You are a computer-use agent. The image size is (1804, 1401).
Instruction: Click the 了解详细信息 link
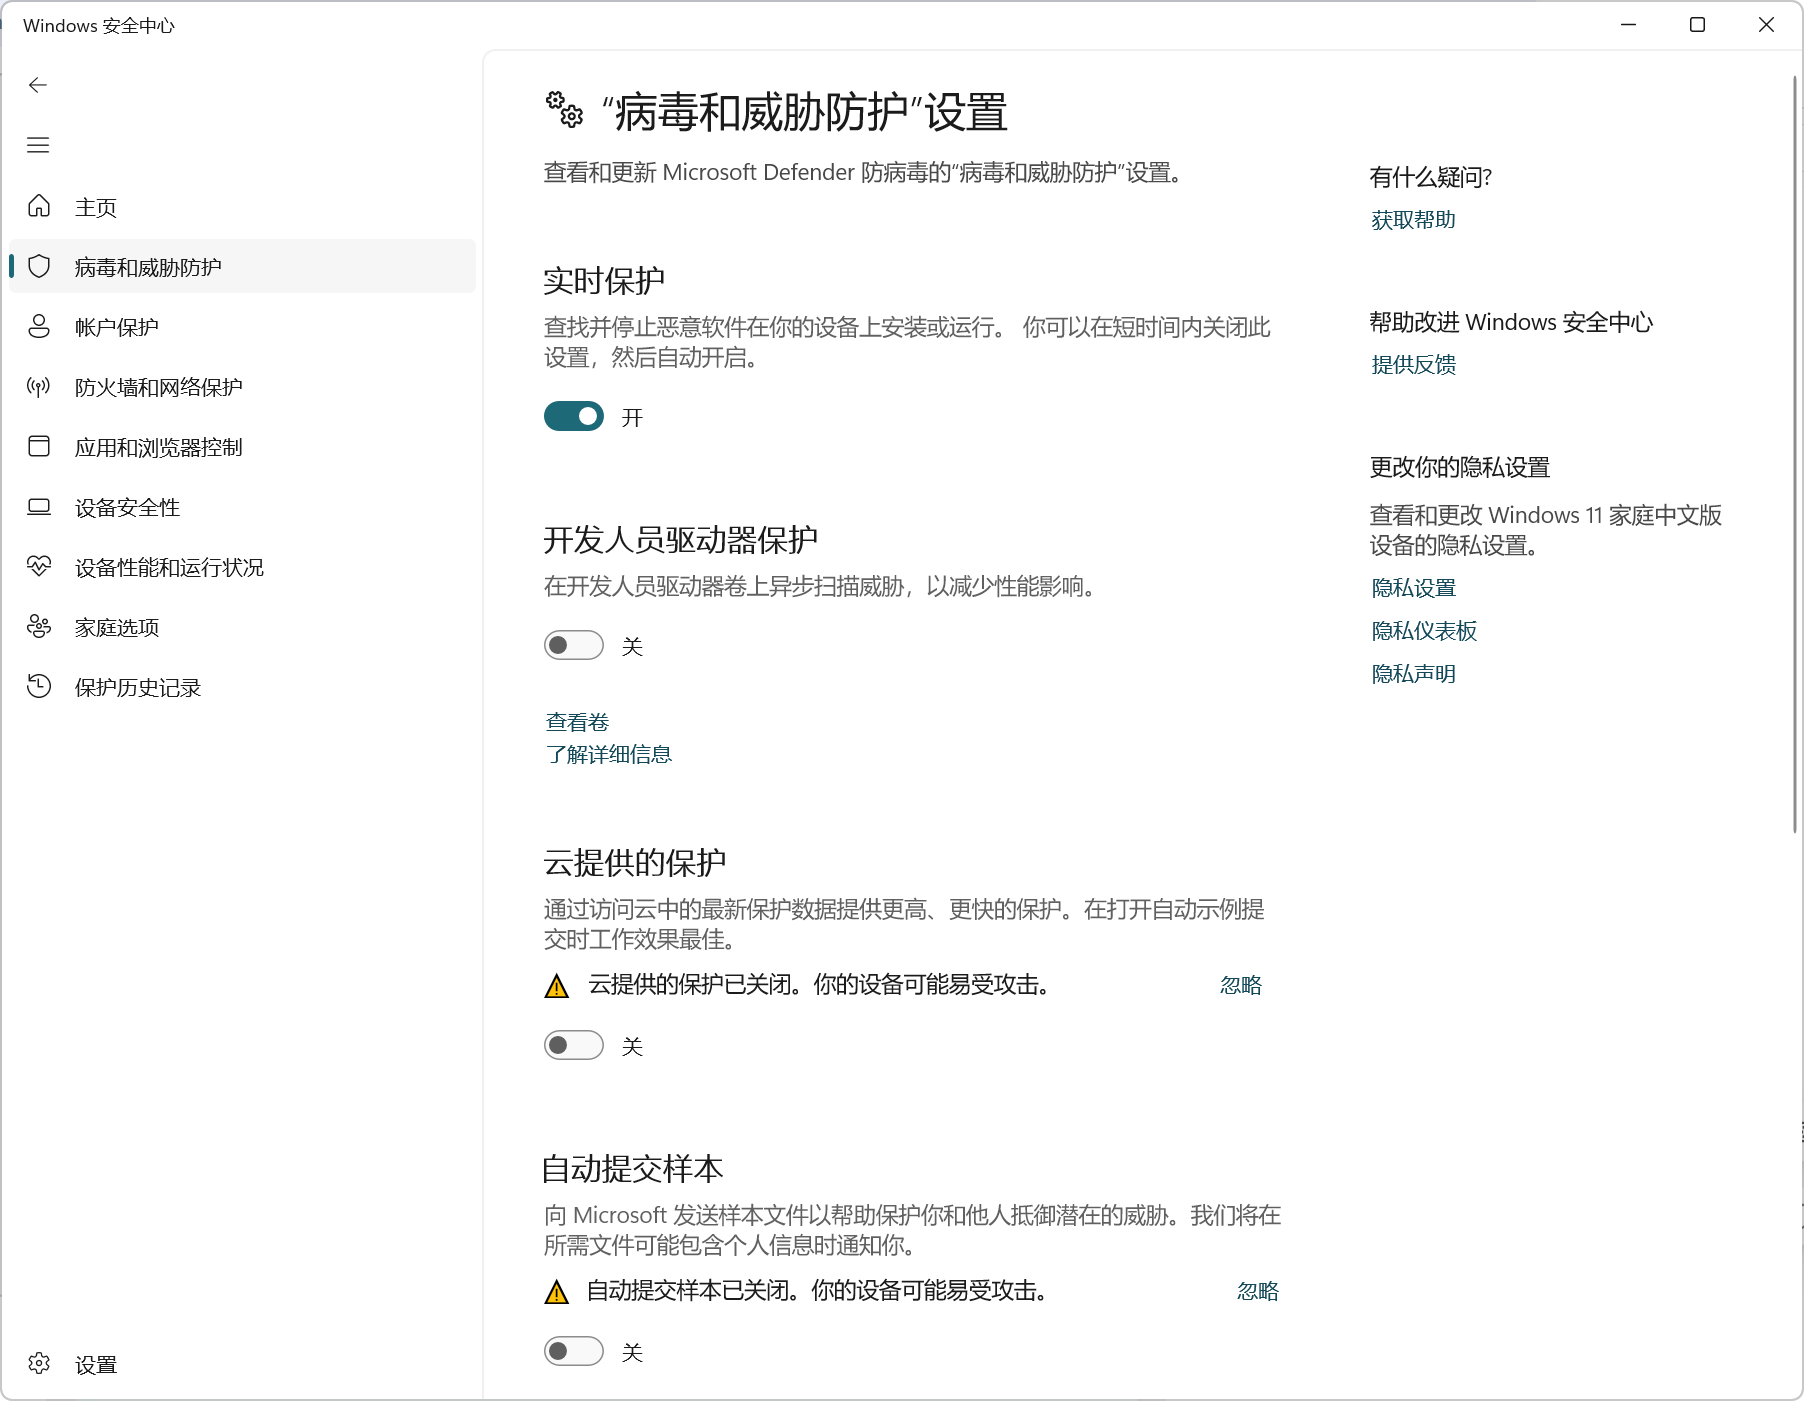click(x=608, y=754)
